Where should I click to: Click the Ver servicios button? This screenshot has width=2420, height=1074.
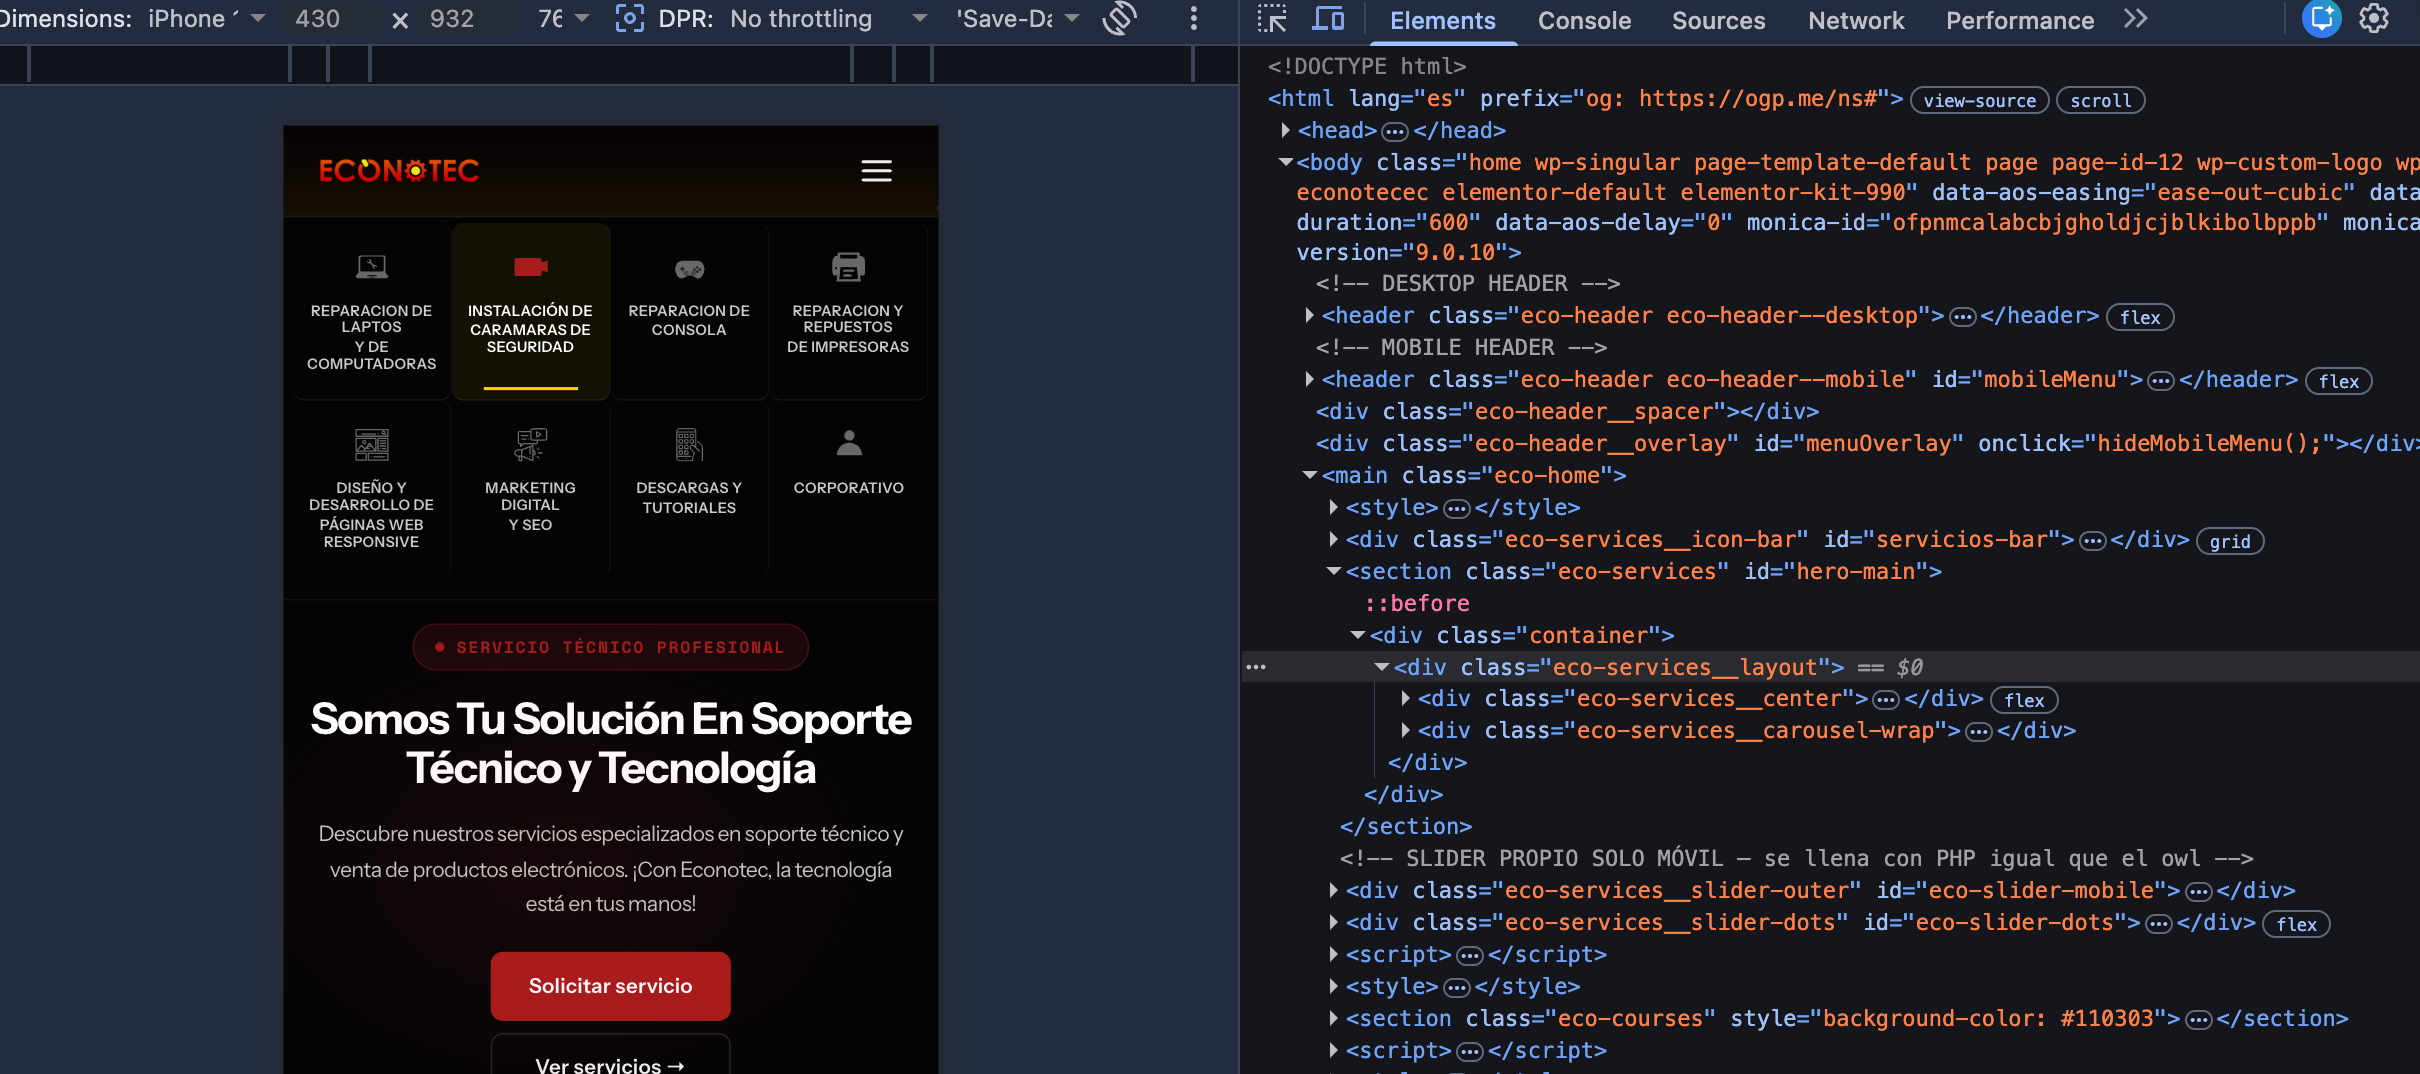point(610,1056)
